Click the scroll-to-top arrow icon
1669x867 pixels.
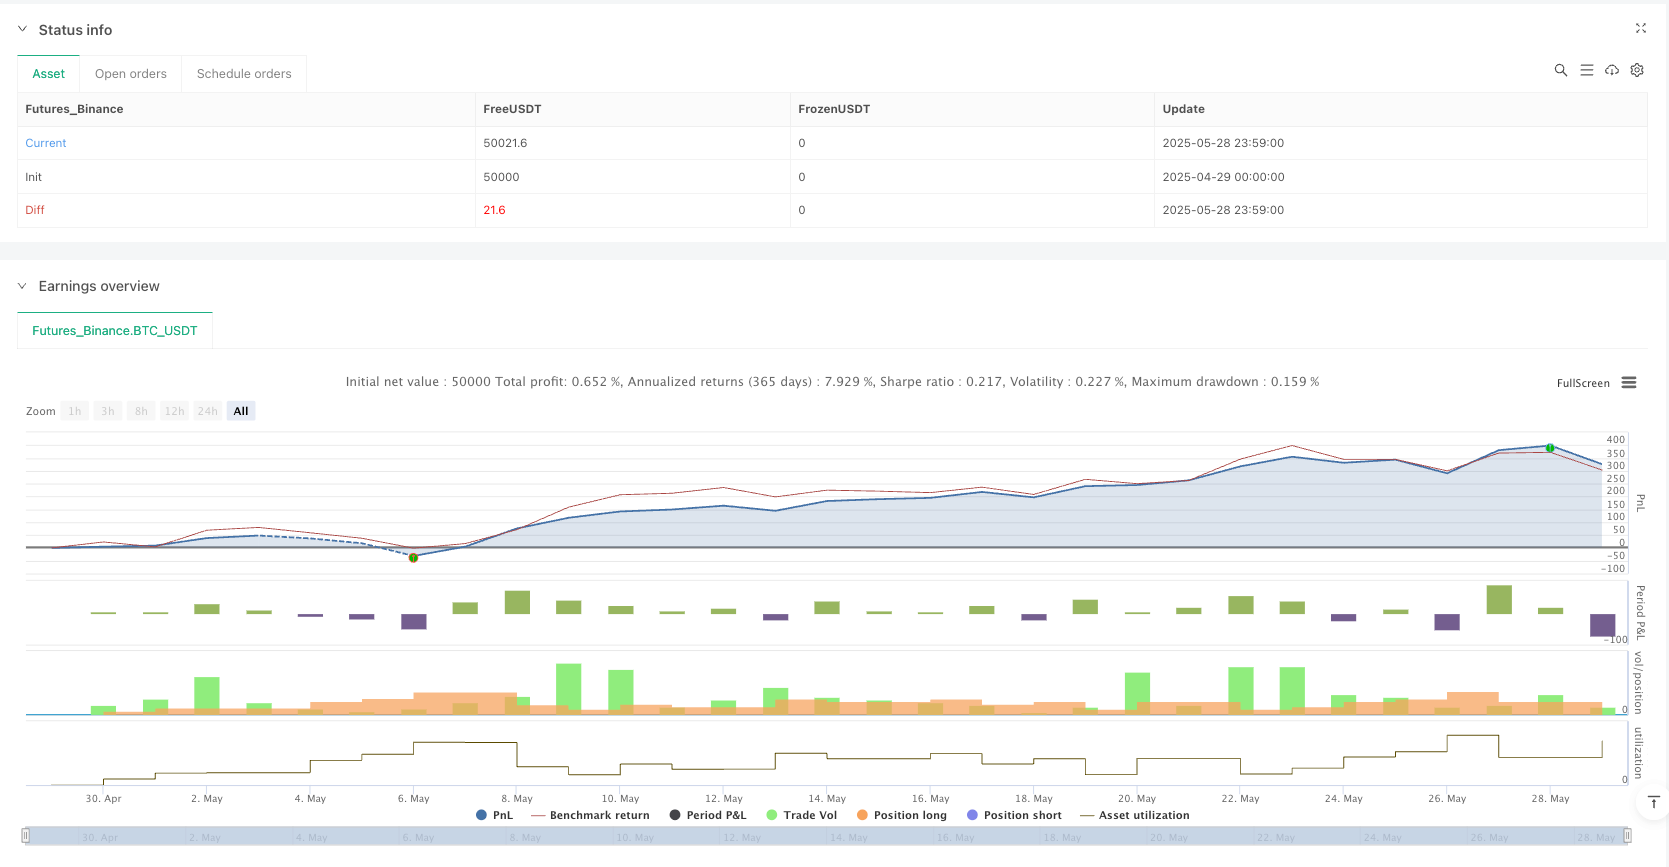pyautogui.click(x=1653, y=802)
